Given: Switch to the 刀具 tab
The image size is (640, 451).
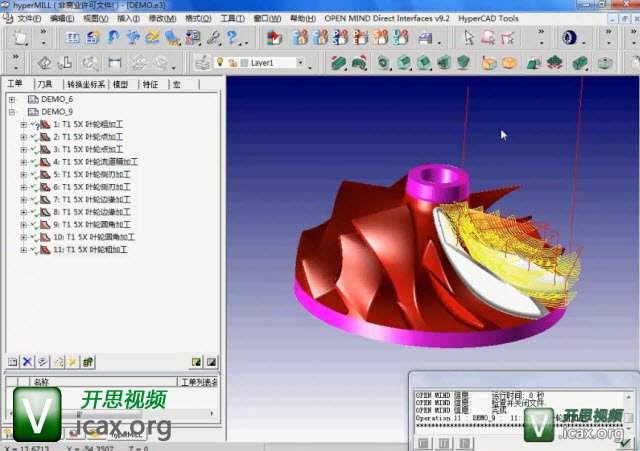Looking at the screenshot, I should (45, 84).
